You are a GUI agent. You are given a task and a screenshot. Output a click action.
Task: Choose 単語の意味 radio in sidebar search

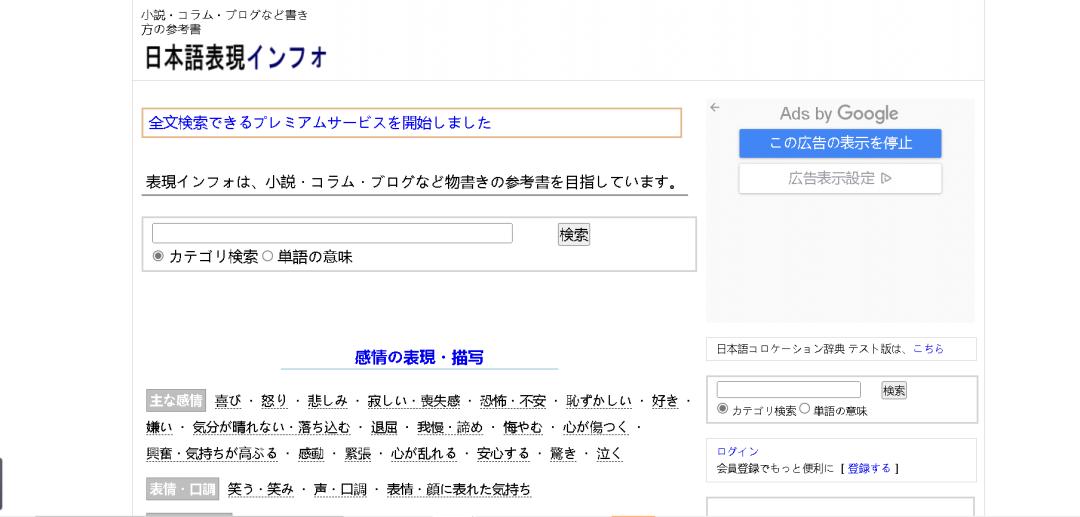pyautogui.click(x=805, y=409)
